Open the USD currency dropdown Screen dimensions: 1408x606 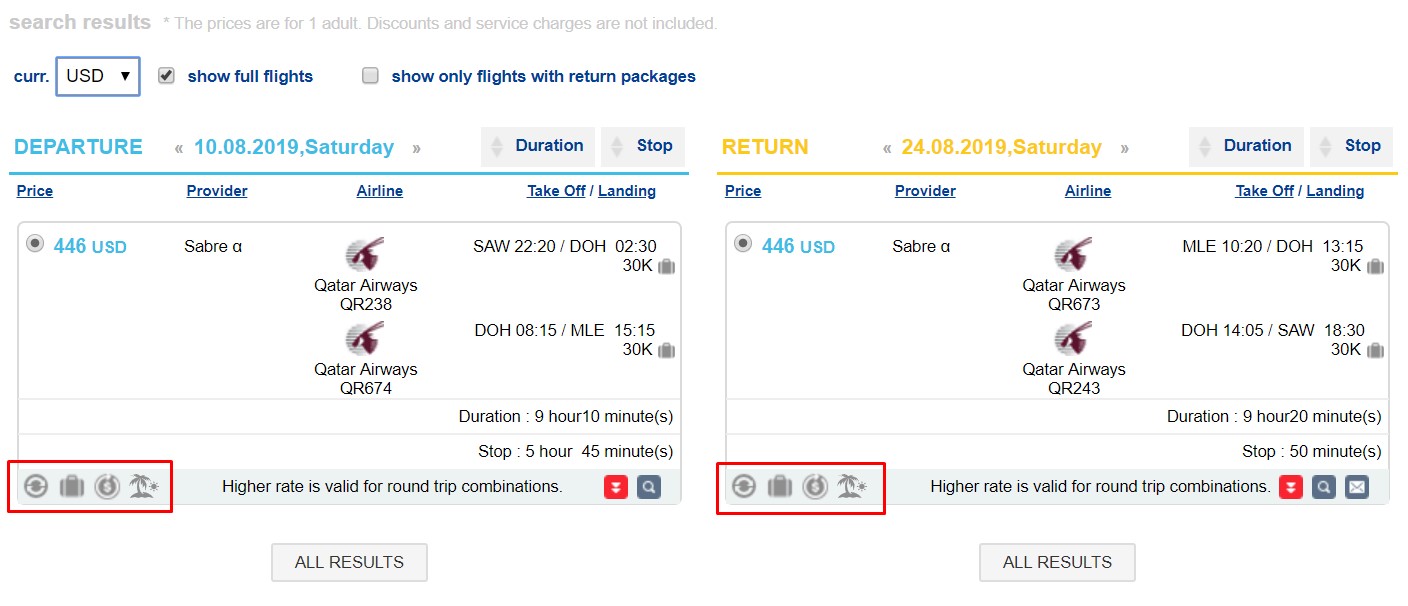coord(98,76)
